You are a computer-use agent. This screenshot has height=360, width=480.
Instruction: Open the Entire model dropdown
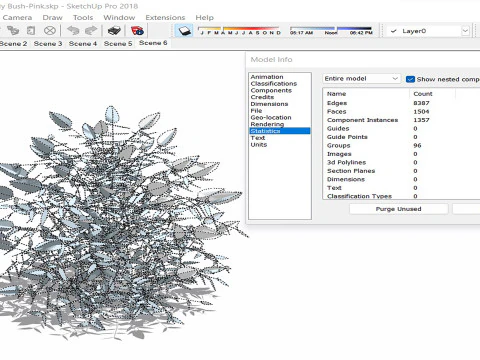361,79
